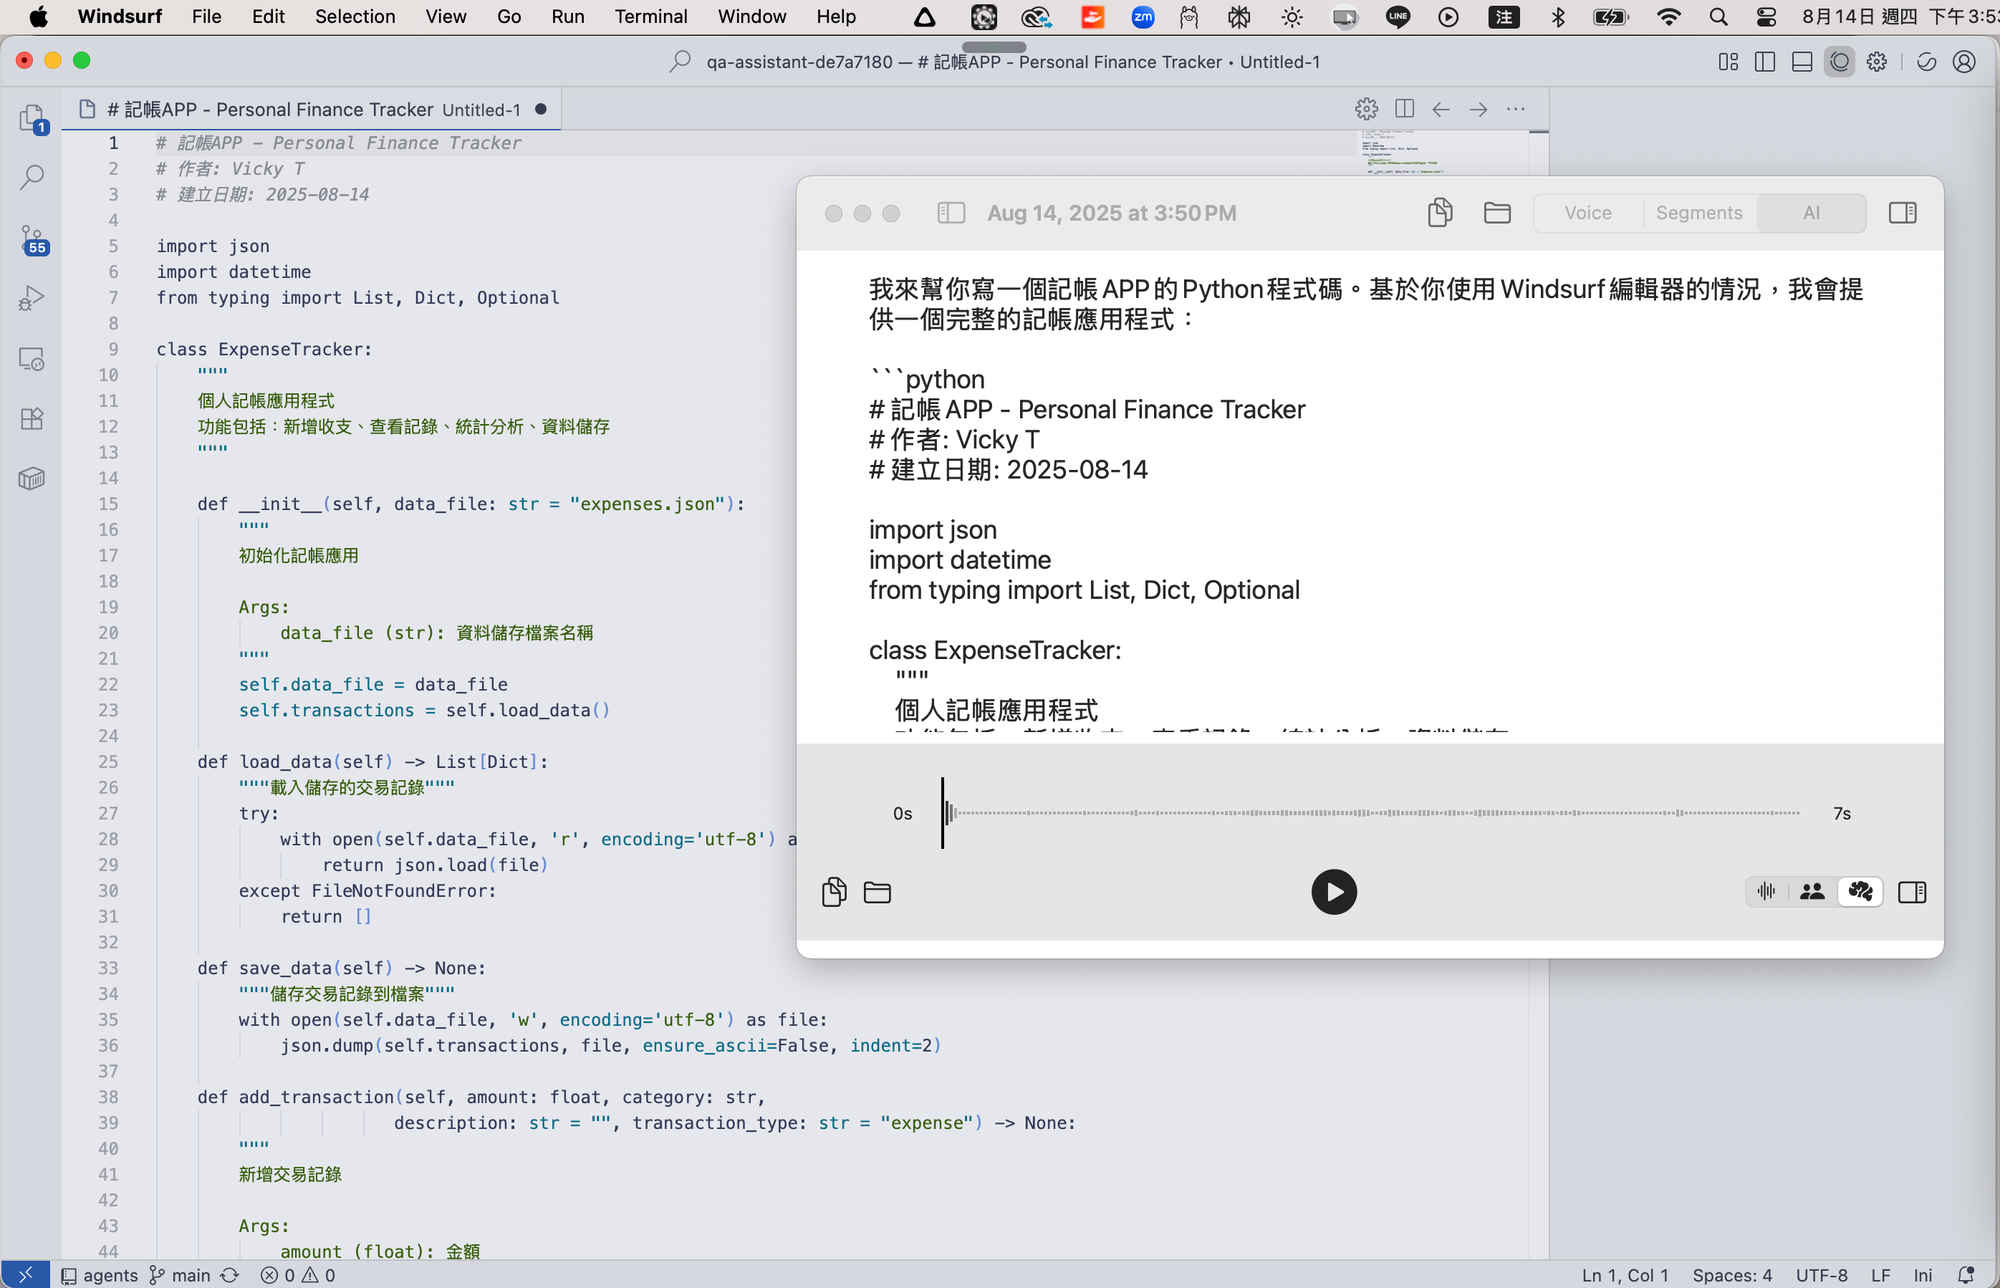The image size is (2000, 1288).
Task: Click the Zoom menu bar icon
Action: (x=1143, y=17)
